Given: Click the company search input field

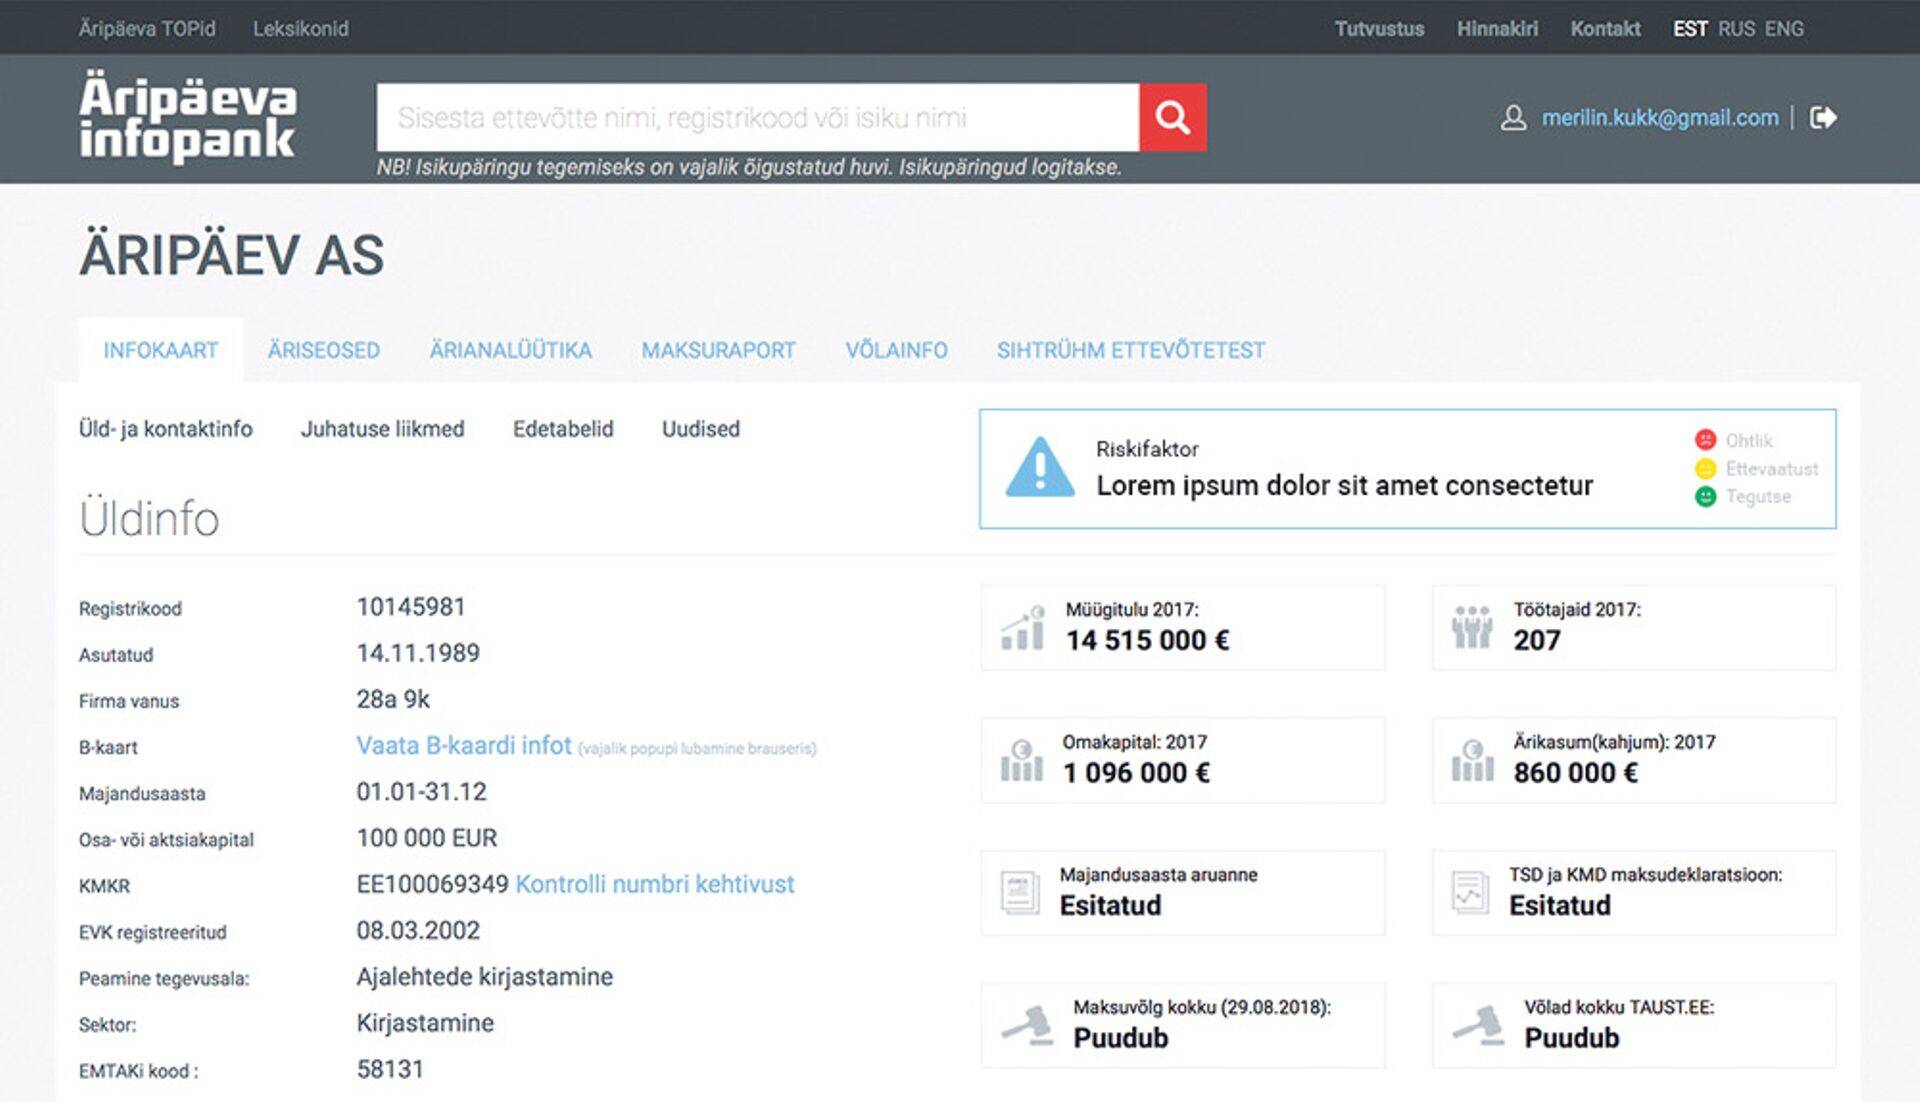Looking at the screenshot, I should (757, 118).
